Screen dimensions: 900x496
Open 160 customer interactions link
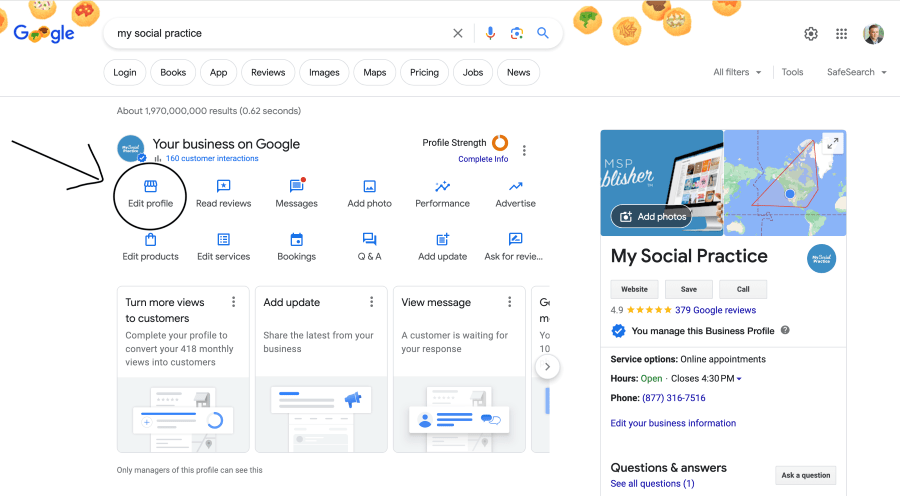212,158
